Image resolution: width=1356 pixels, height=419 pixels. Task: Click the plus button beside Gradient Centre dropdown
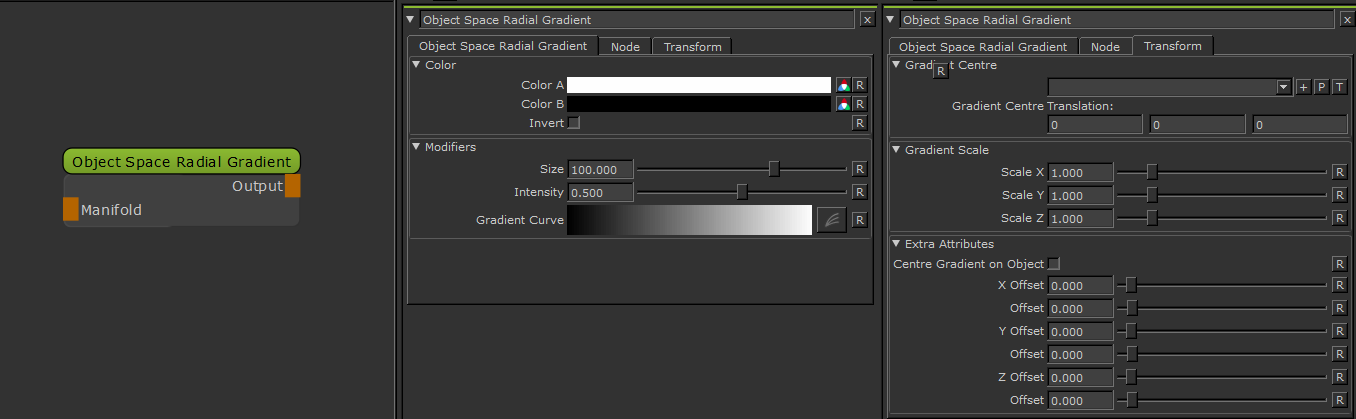[x=1302, y=87]
